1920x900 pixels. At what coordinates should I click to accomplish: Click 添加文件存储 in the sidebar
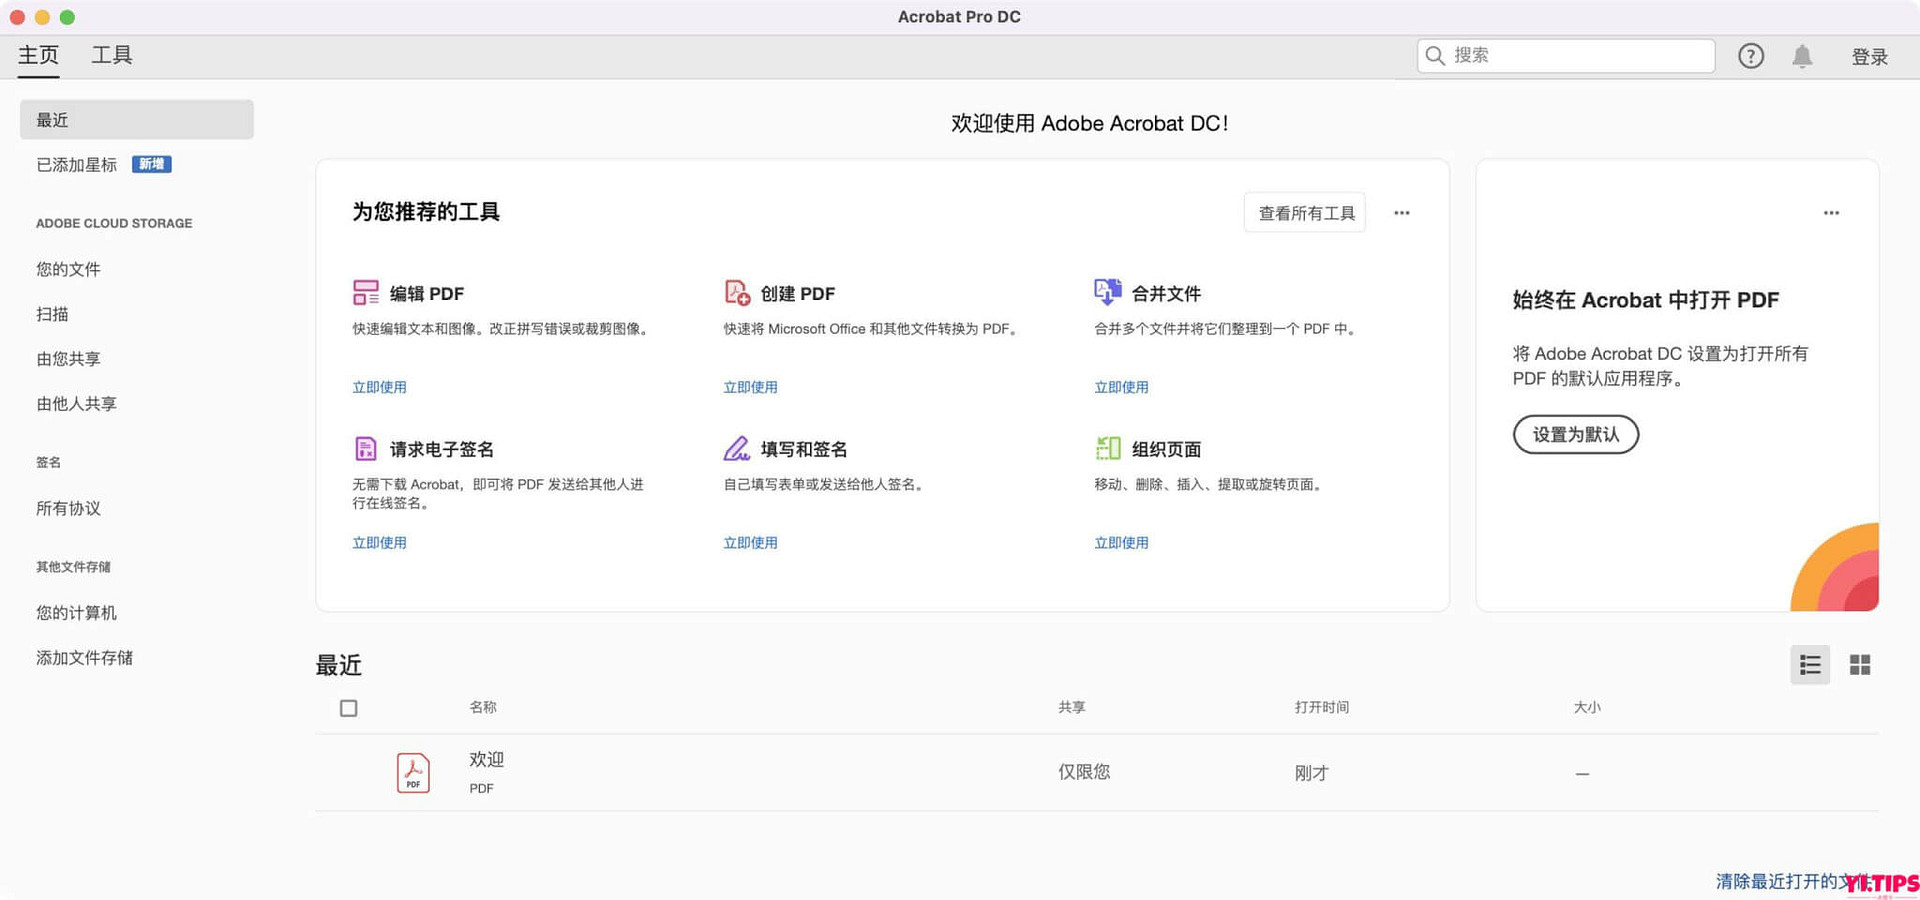[x=84, y=658]
